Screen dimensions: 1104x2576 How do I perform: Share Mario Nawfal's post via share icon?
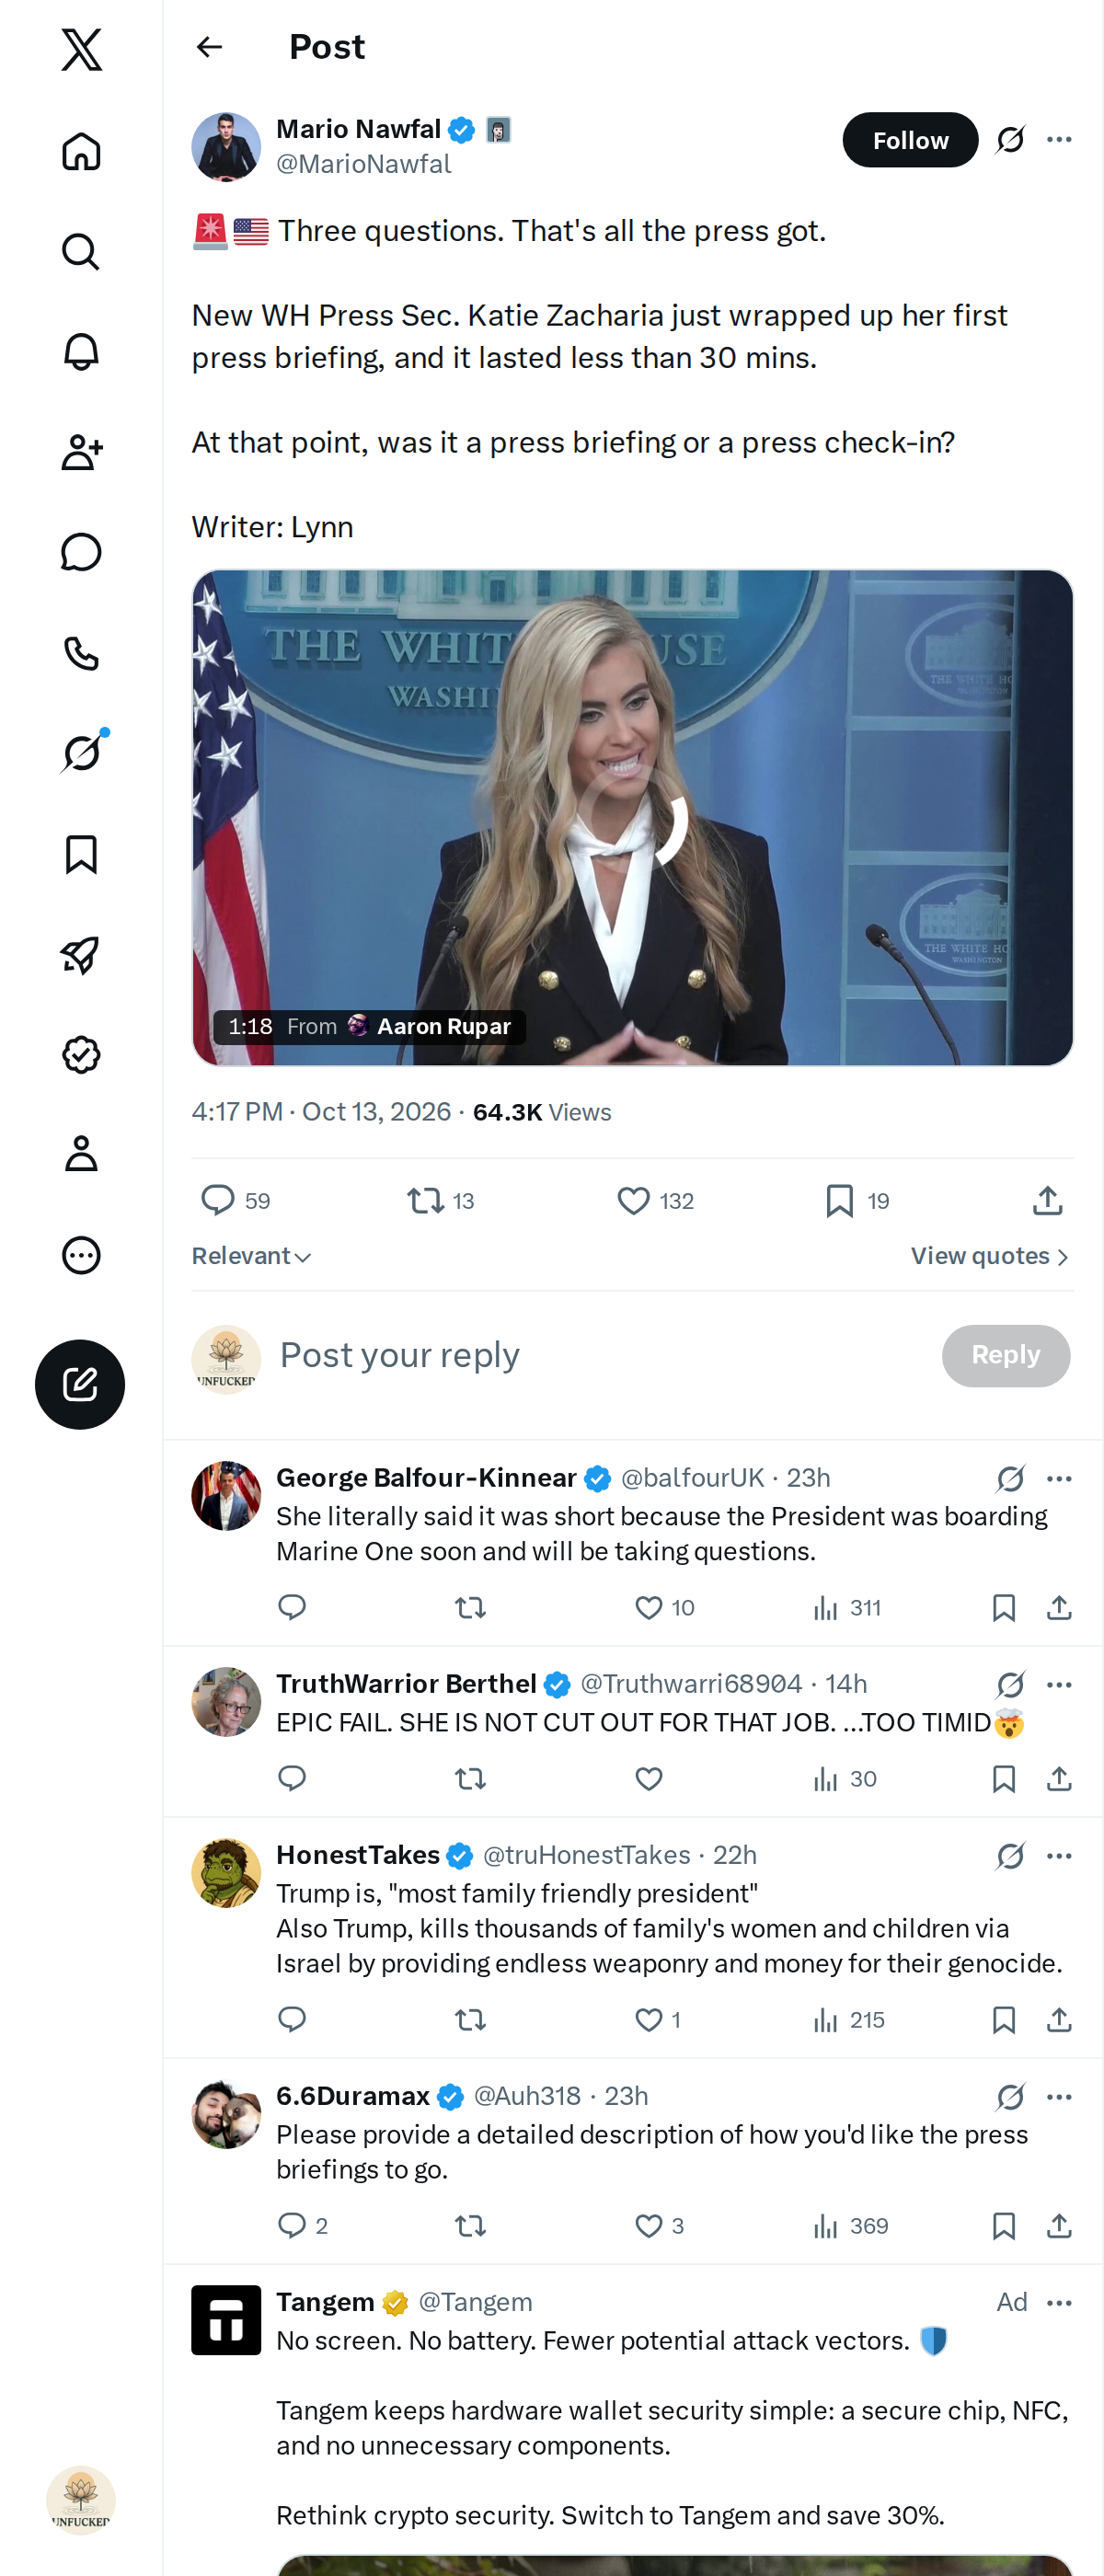1047,1200
